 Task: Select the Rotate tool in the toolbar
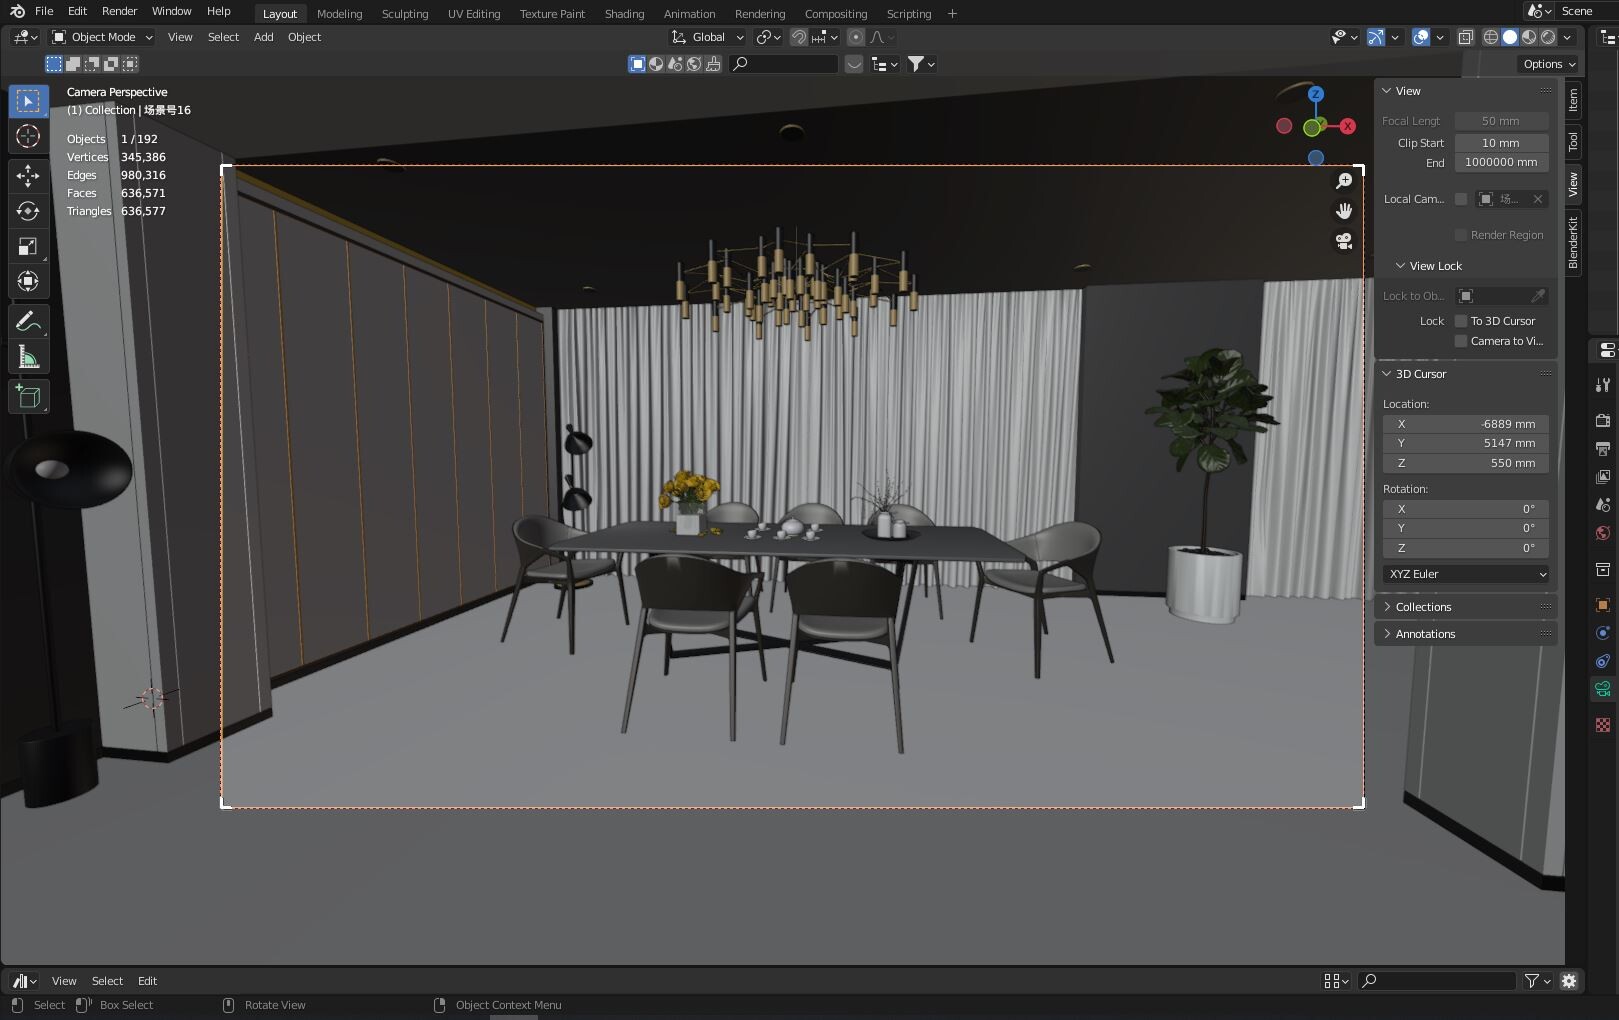pos(28,211)
